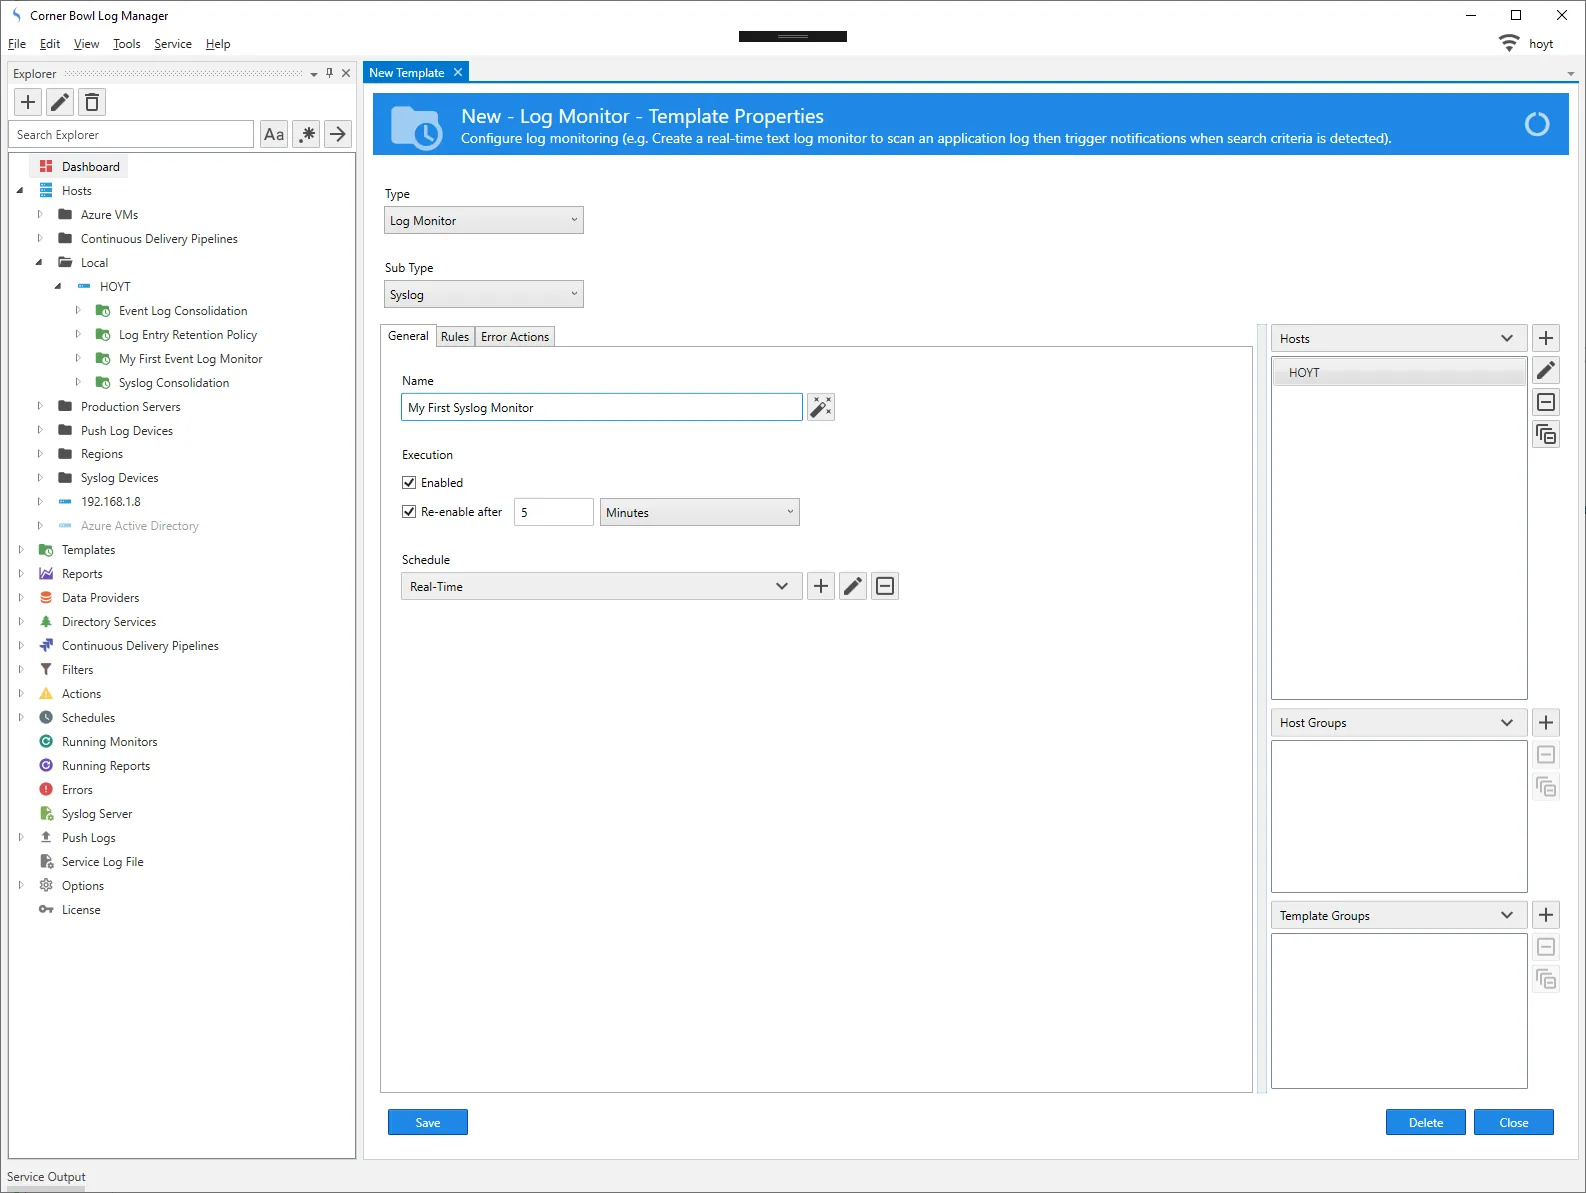Switch to the Rules tab

pos(455,337)
